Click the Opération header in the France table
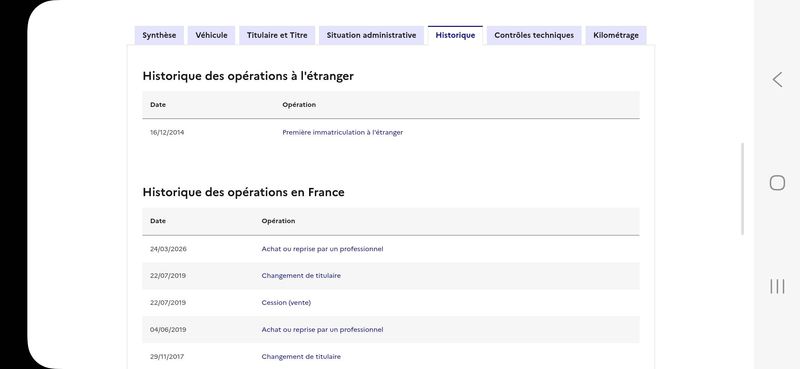 278,221
